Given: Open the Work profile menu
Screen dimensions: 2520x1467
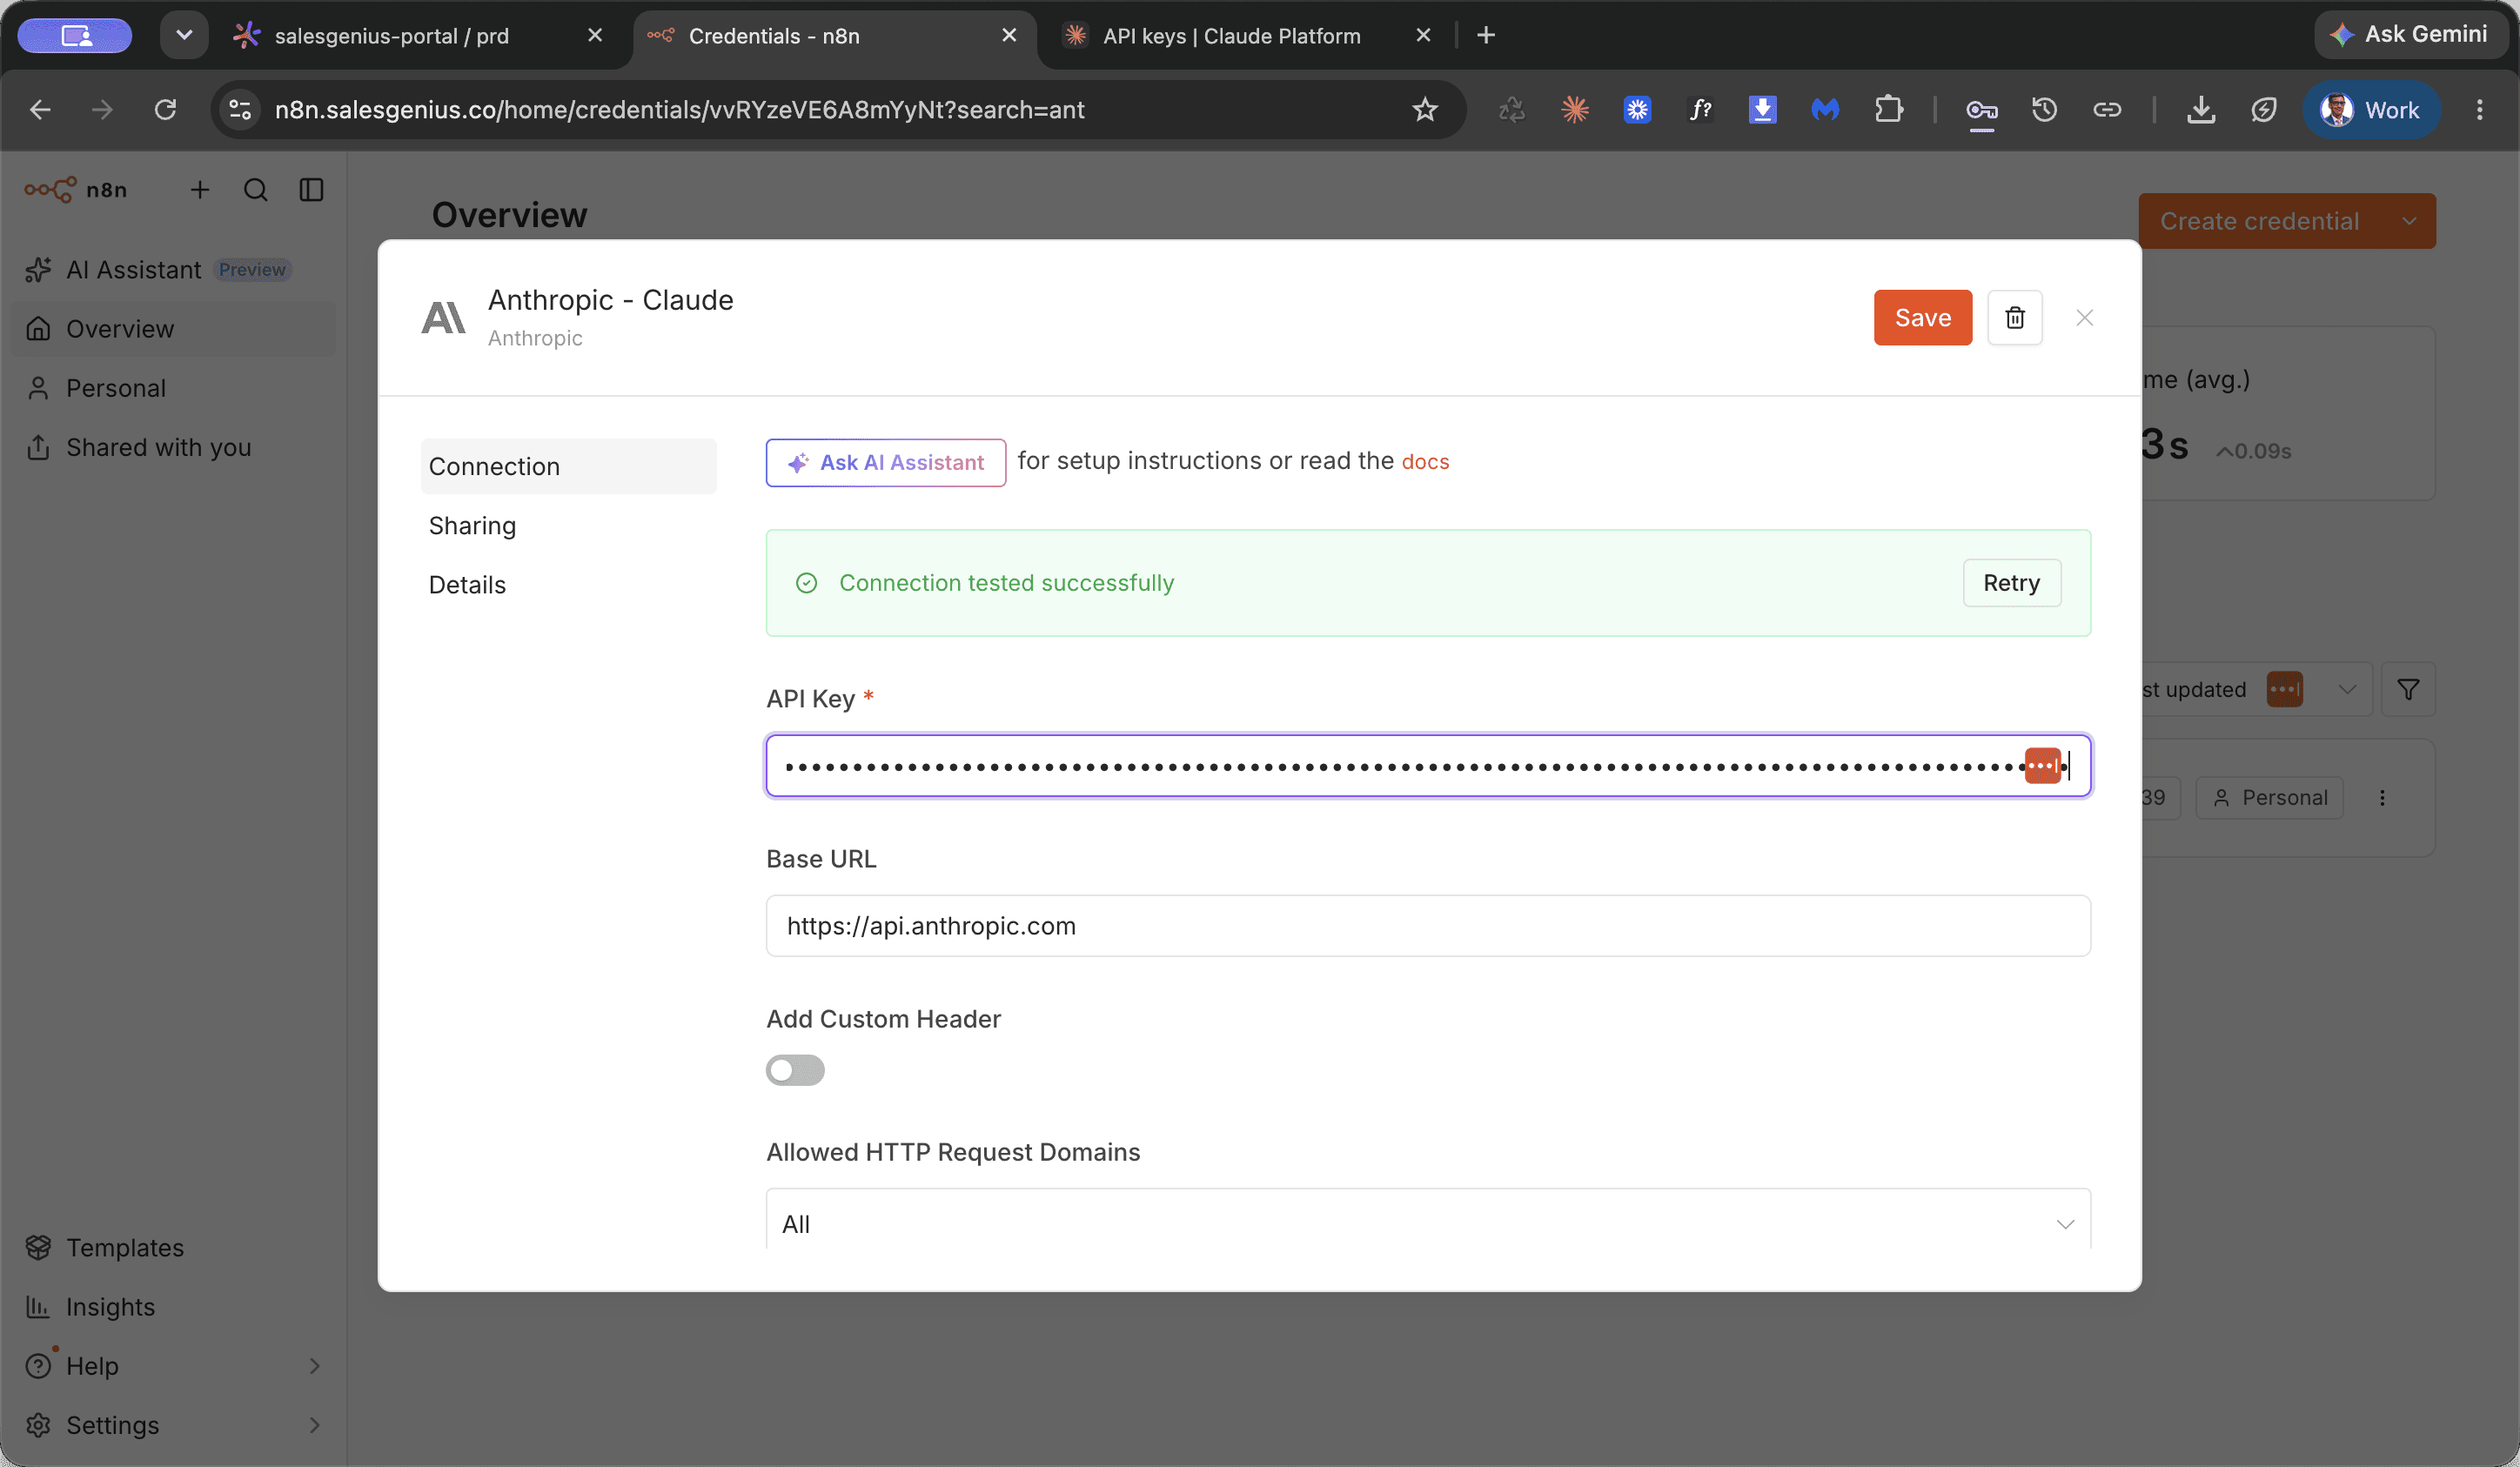Looking at the screenshot, I should 2370,109.
